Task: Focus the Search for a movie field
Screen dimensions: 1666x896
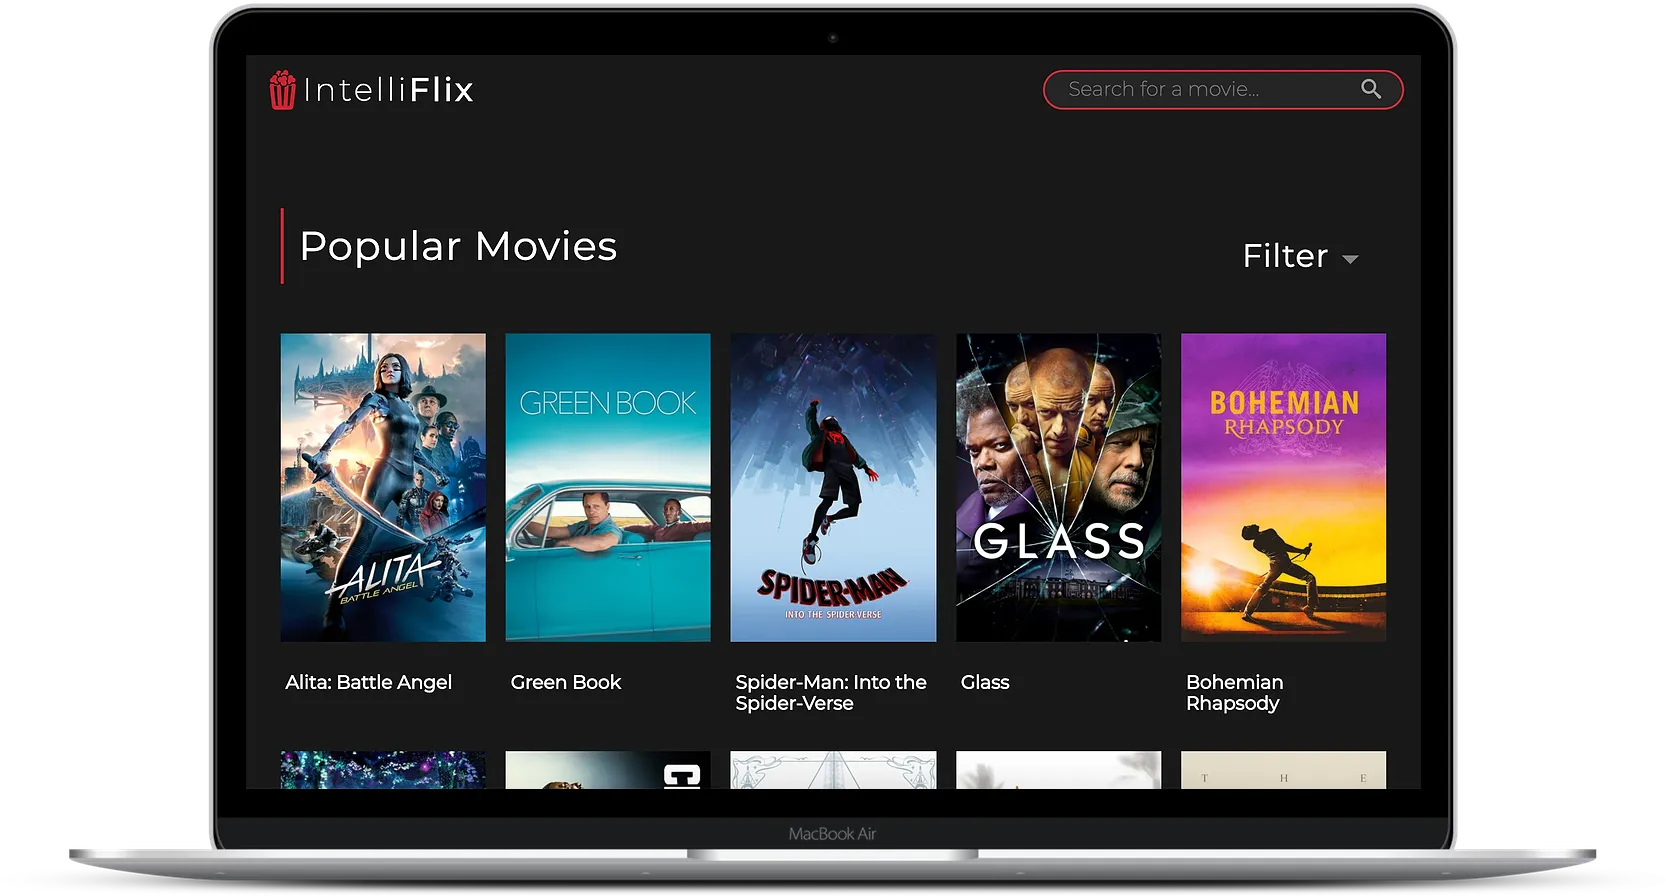Action: pos(1223,90)
